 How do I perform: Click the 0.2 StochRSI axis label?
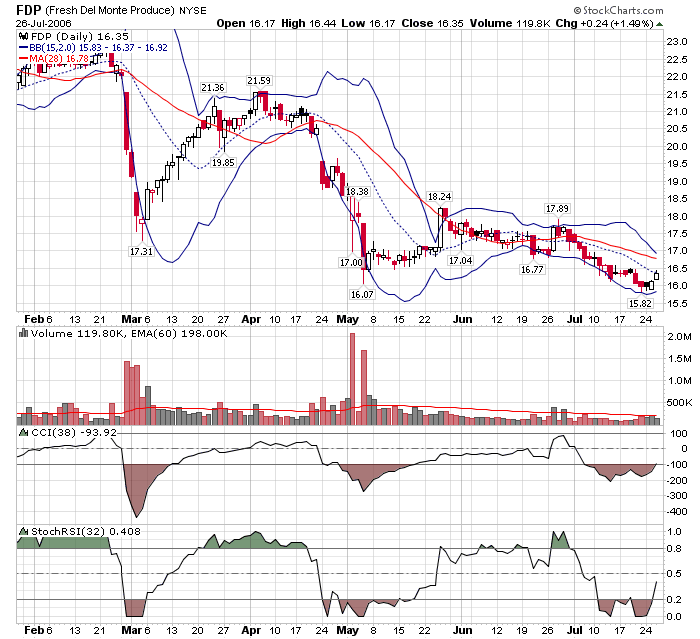coord(675,599)
